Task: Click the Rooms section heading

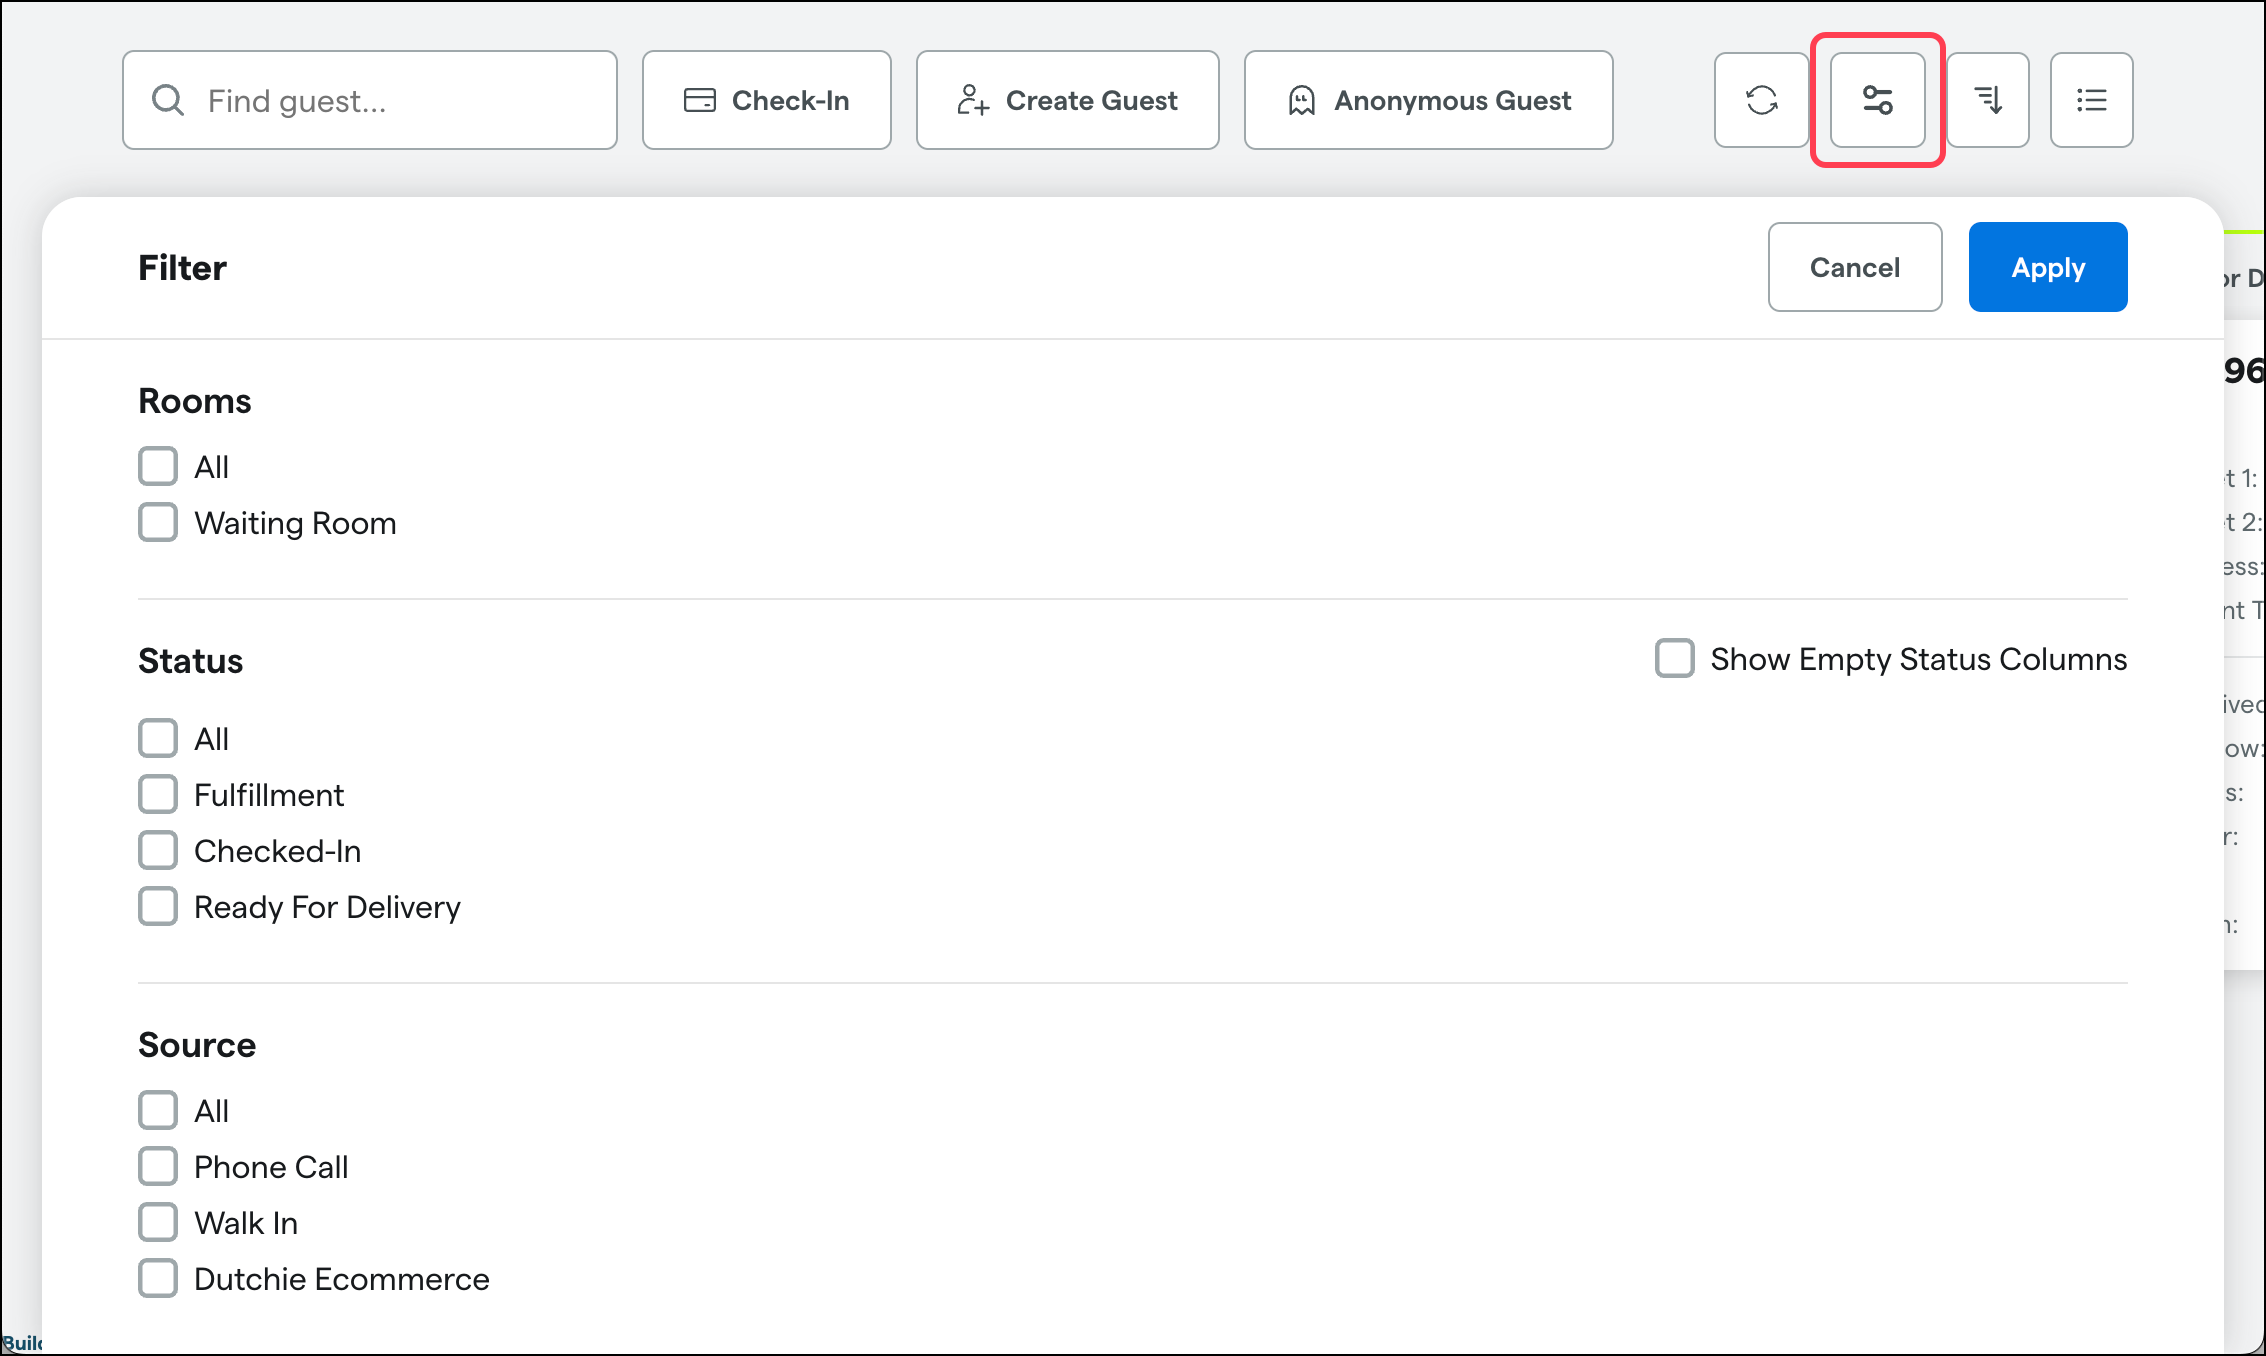Action: point(195,401)
